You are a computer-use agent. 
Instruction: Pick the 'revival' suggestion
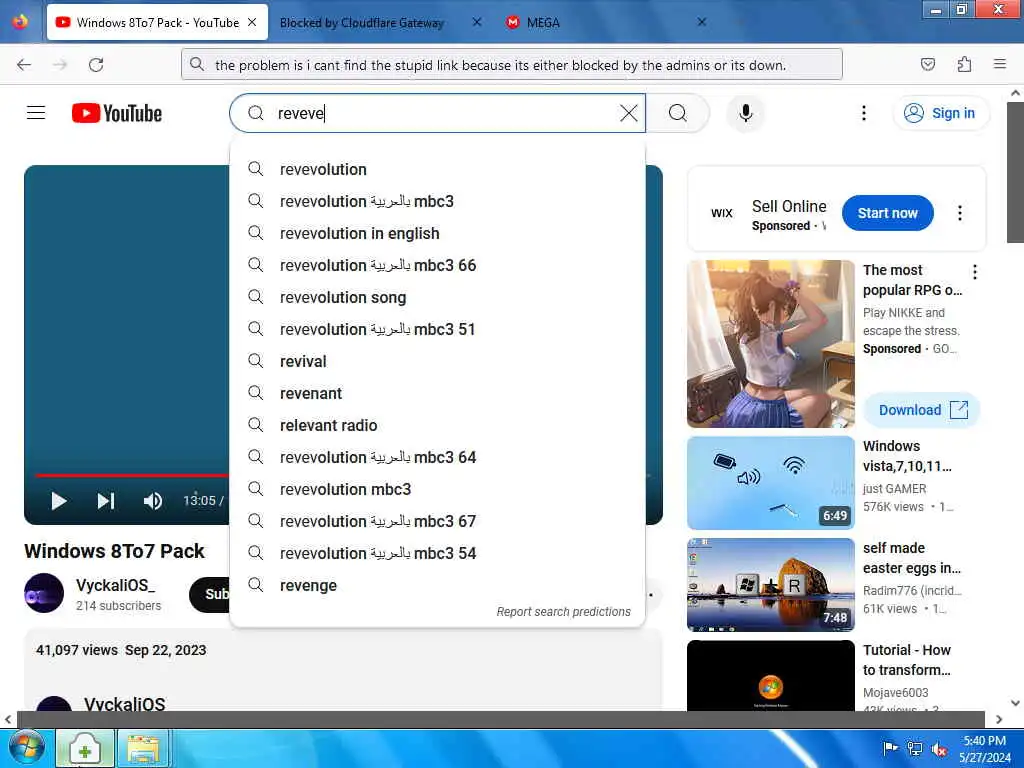438,361
